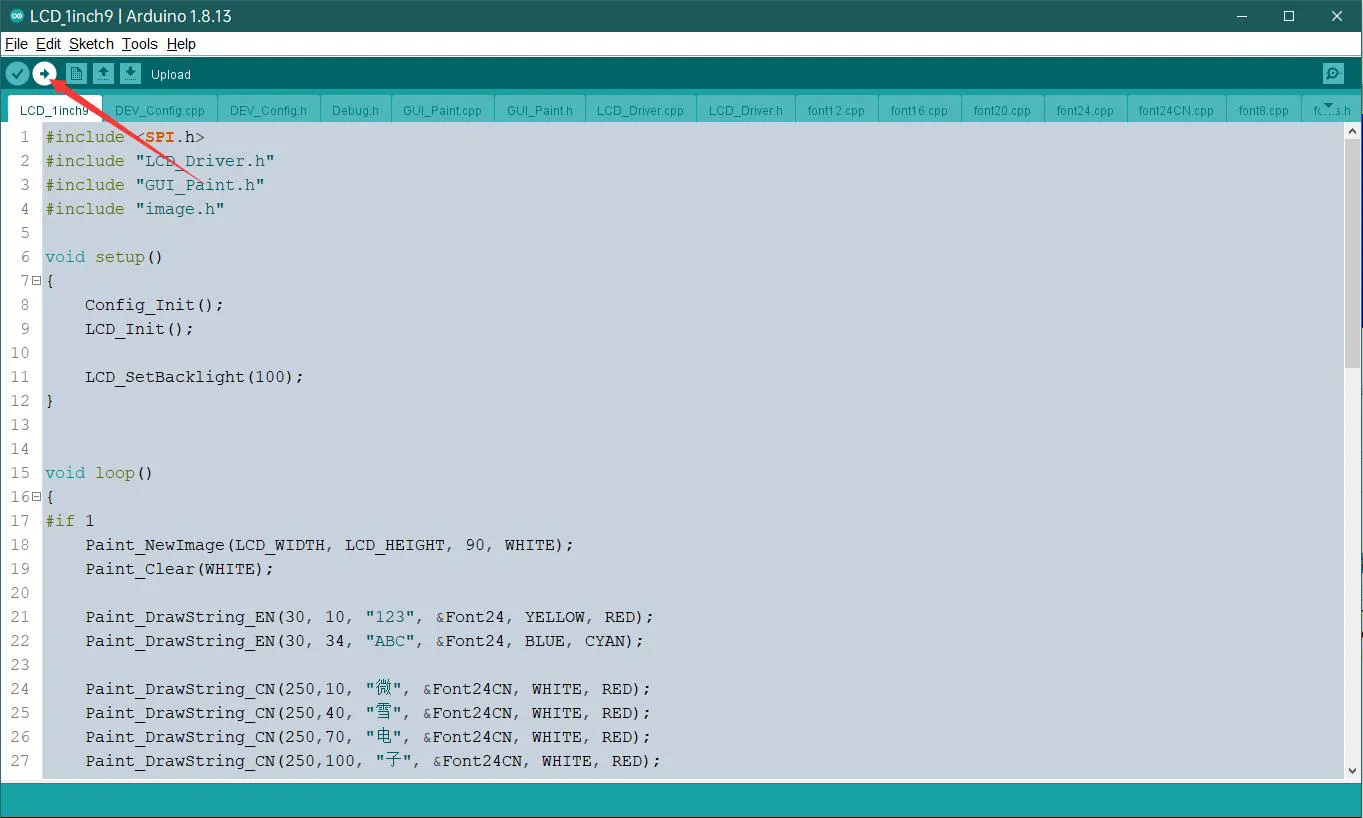Click the Arduino logo in the title bar
The image size is (1363, 818).
pyautogui.click(x=17, y=16)
